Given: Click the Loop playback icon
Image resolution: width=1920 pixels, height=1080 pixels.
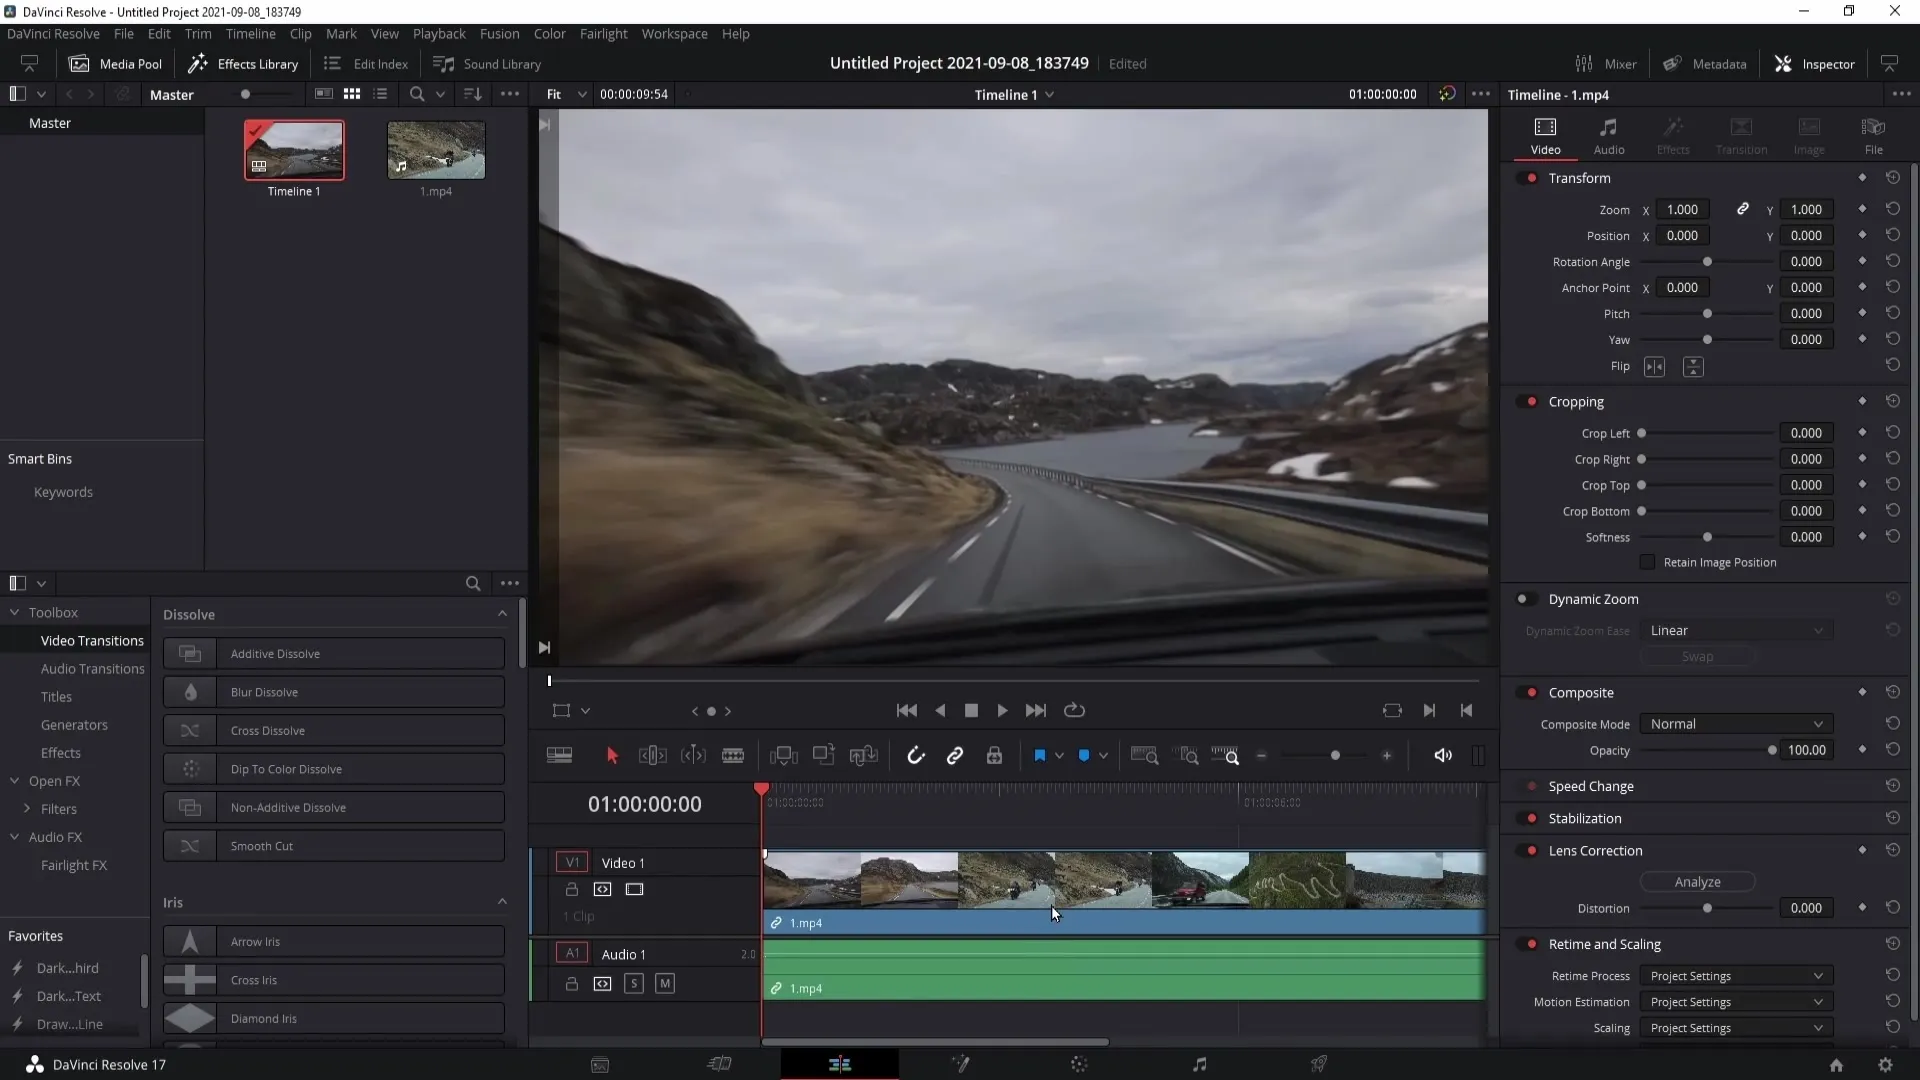Looking at the screenshot, I should tap(1077, 711).
